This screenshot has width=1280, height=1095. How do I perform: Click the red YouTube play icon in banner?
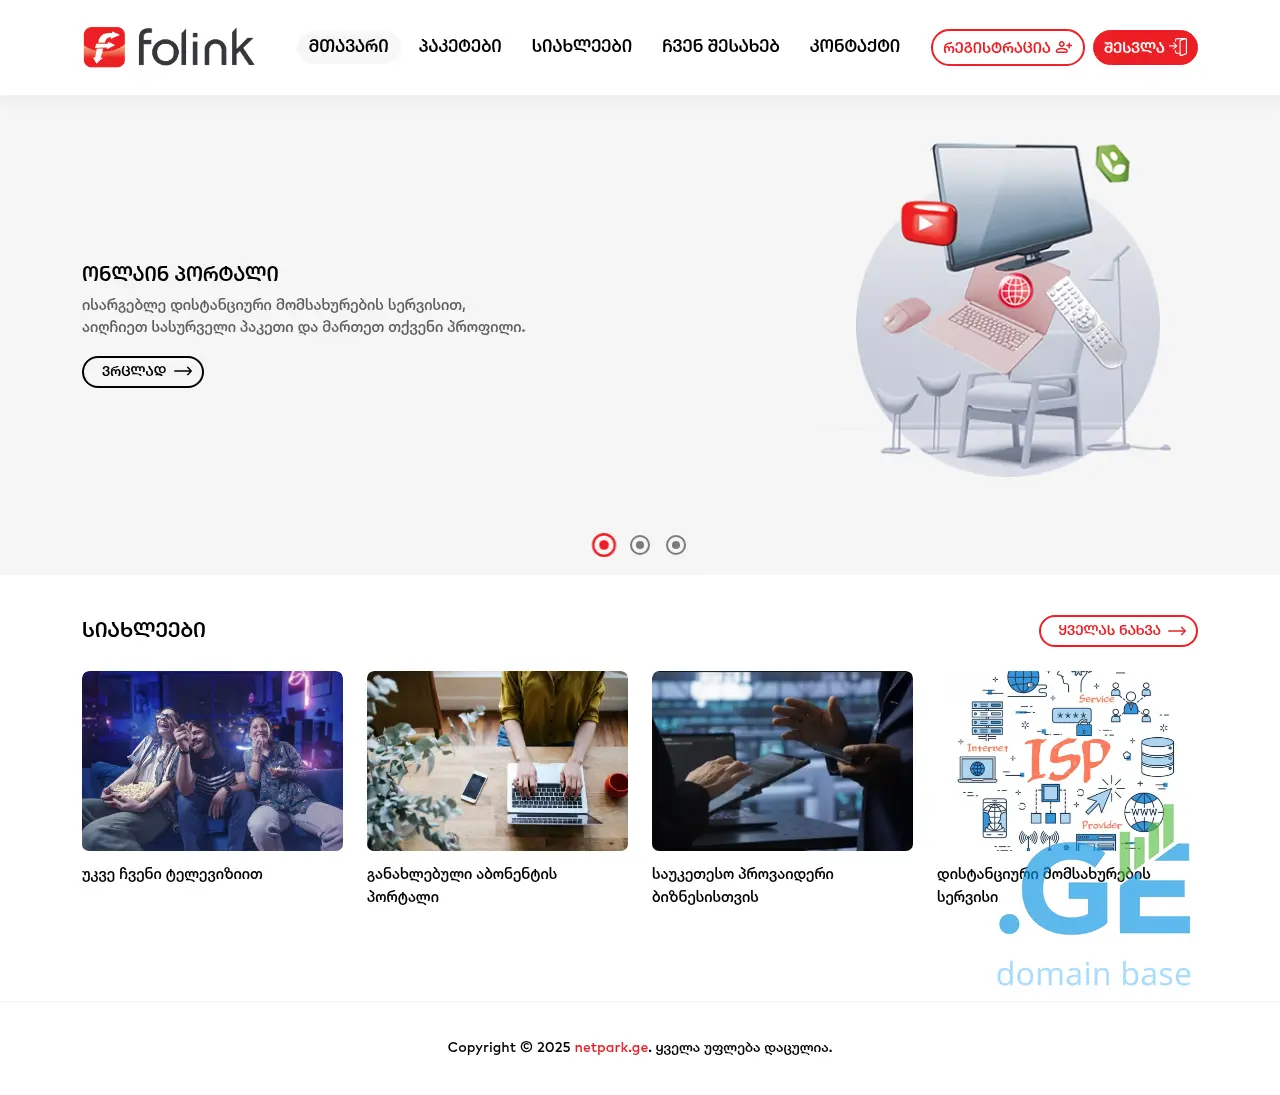point(929,222)
